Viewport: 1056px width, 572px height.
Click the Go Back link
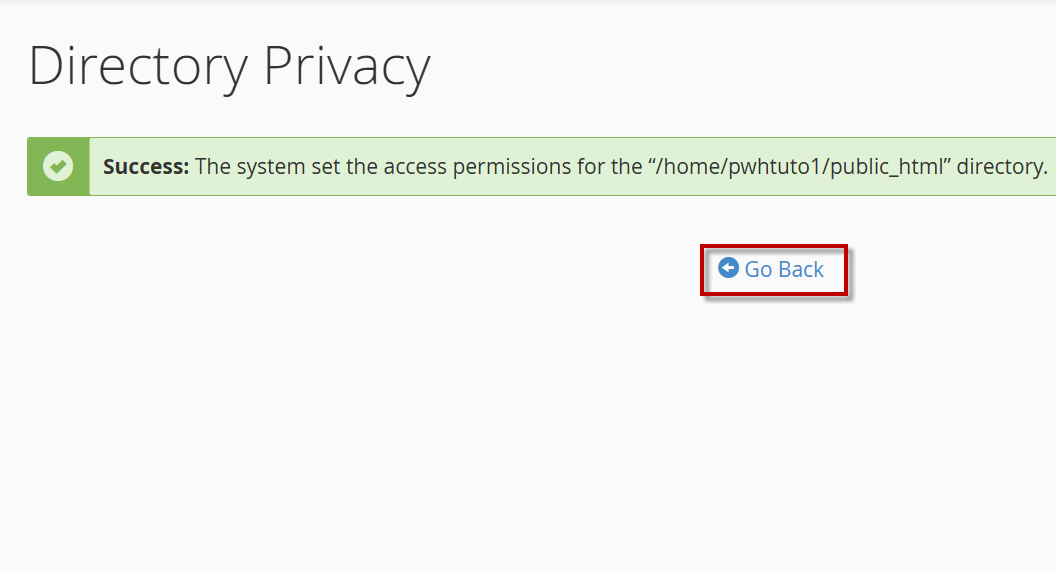[783, 270]
